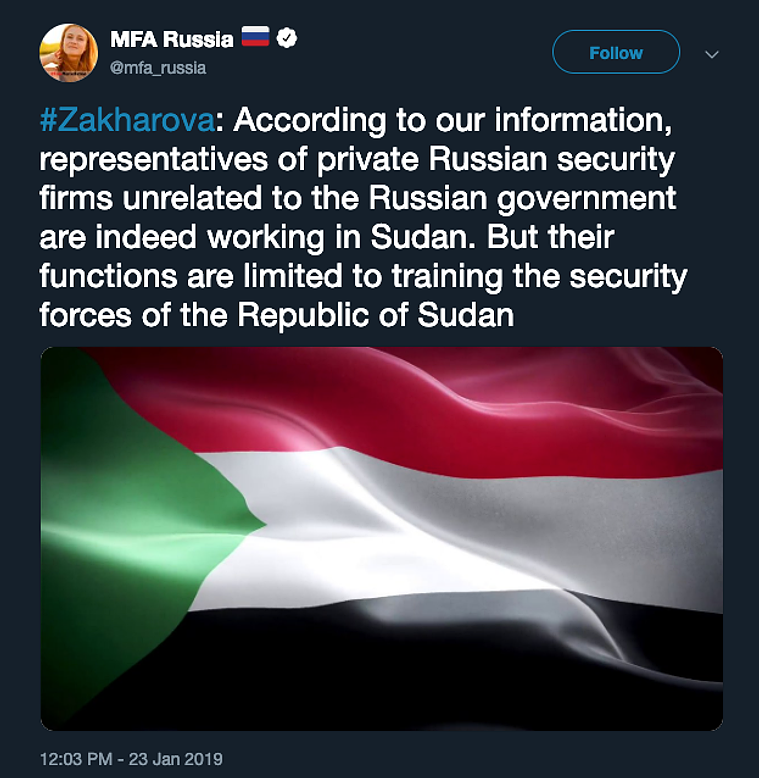Open the MFA Russia display name
759x778 pixels.
[x=172, y=39]
